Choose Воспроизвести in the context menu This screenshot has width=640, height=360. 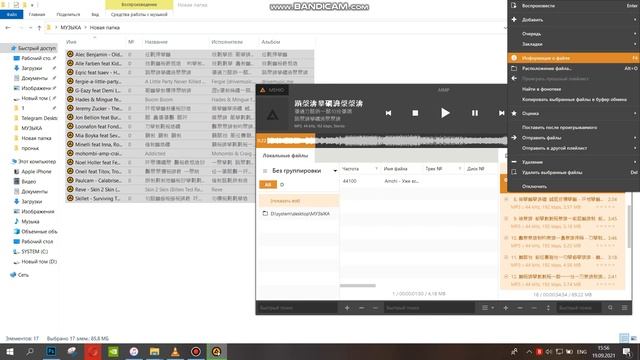click(x=573, y=6)
